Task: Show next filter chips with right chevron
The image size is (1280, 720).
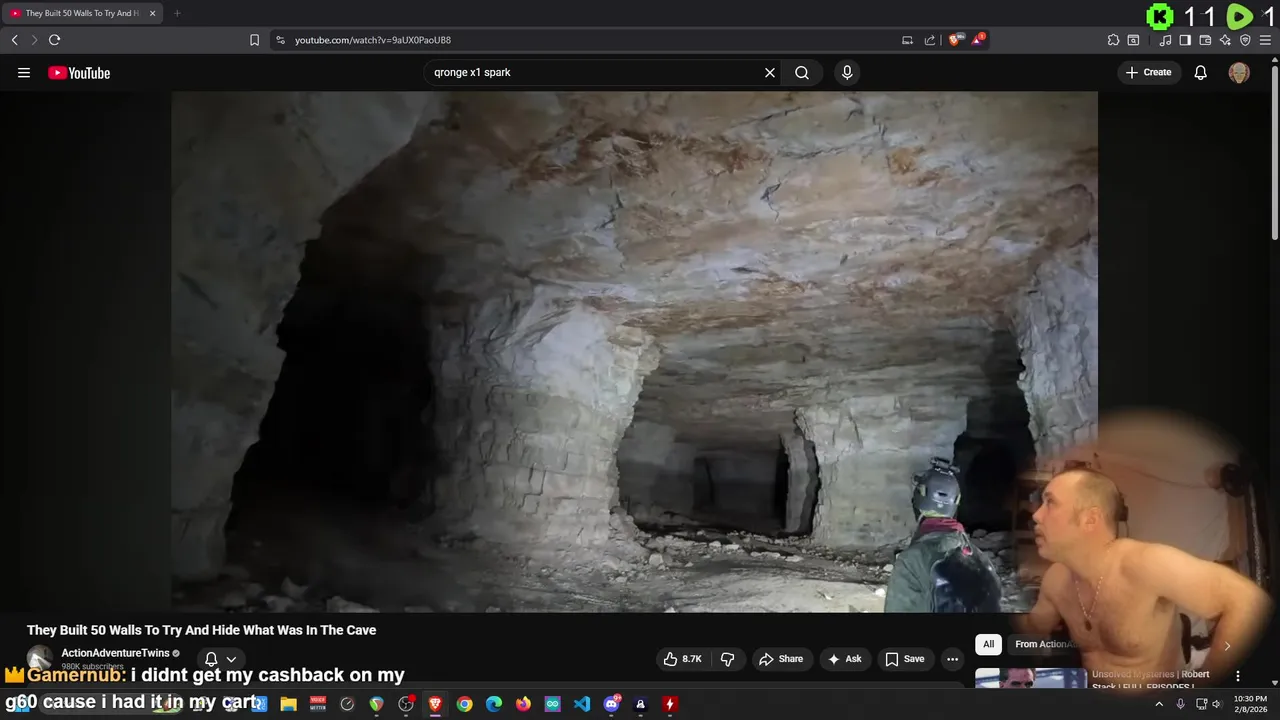Action: coord(1227,645)
